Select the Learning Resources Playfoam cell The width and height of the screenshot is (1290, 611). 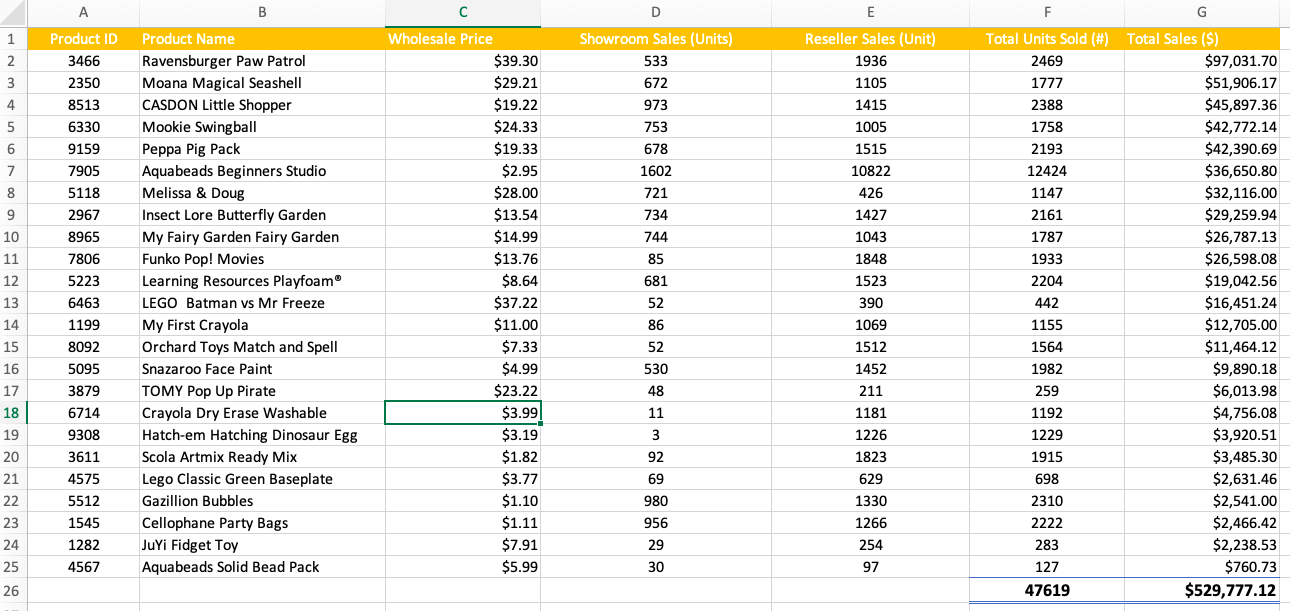pos(262,281)
